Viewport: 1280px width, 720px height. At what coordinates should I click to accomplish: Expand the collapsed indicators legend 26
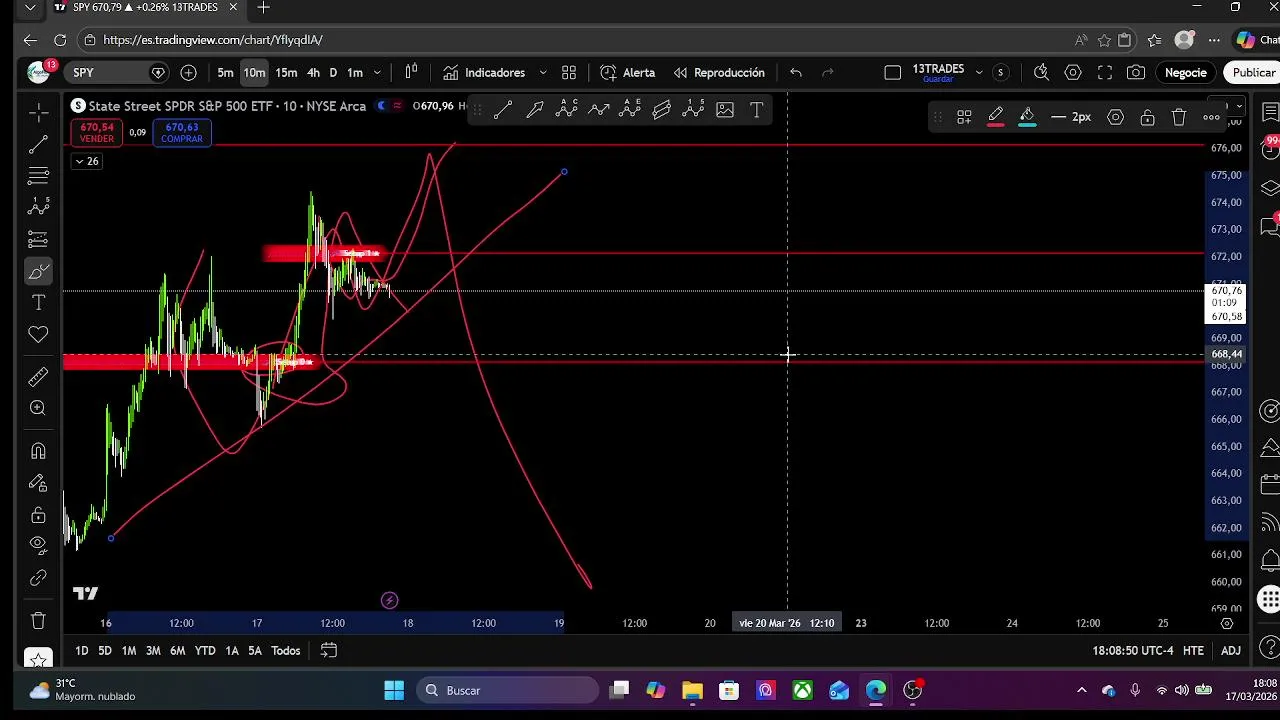(x=86, y=161)
